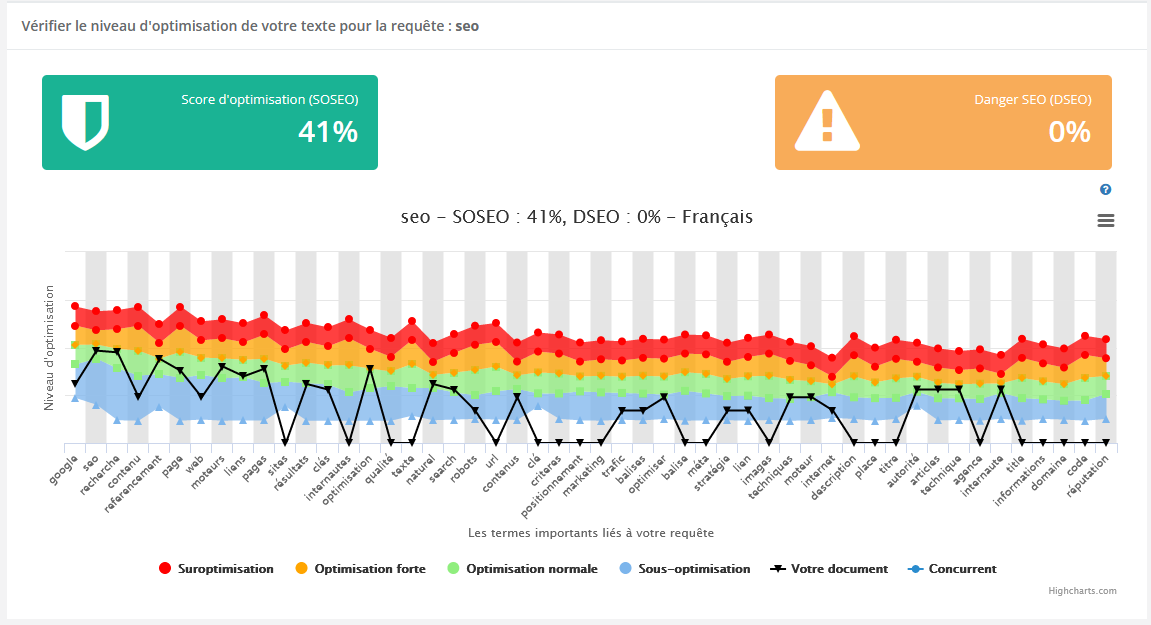Image resolution: width=1151 pixels, height=625 pixels.
Task: Toggle the Optimisation forte legend series
Action: (369, 569)
